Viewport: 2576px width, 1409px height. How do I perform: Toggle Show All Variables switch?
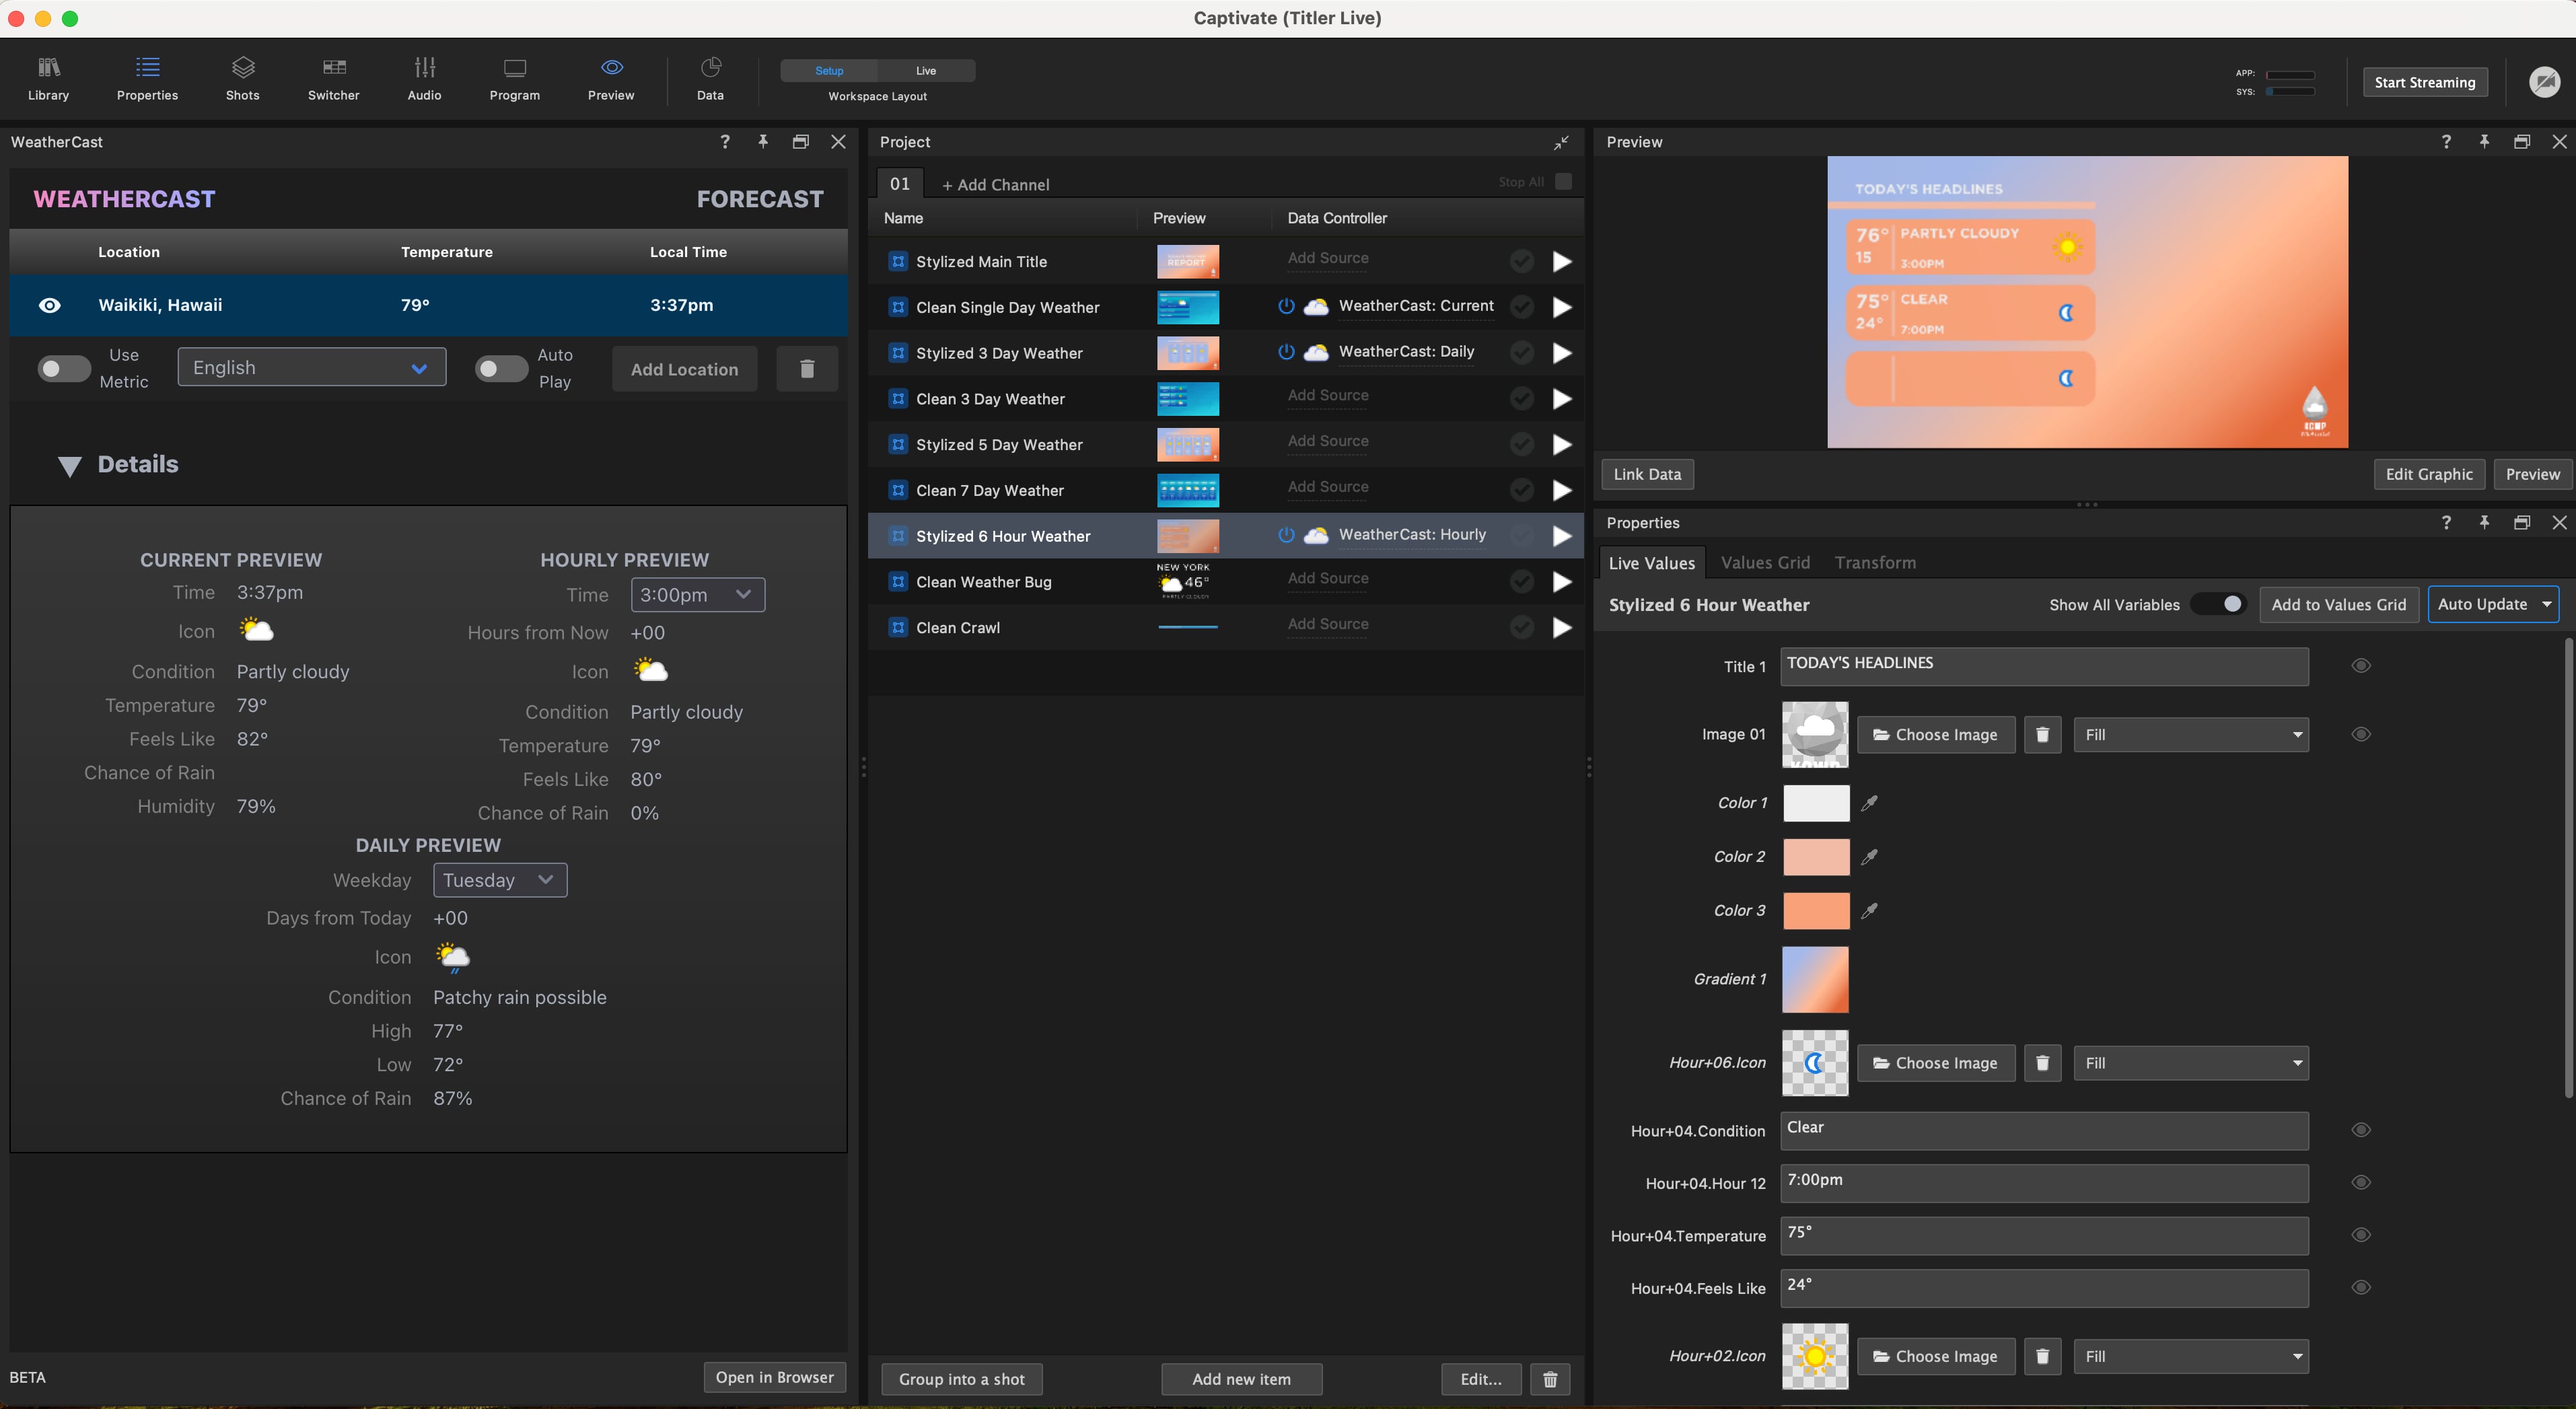(x=2218, y=604)
